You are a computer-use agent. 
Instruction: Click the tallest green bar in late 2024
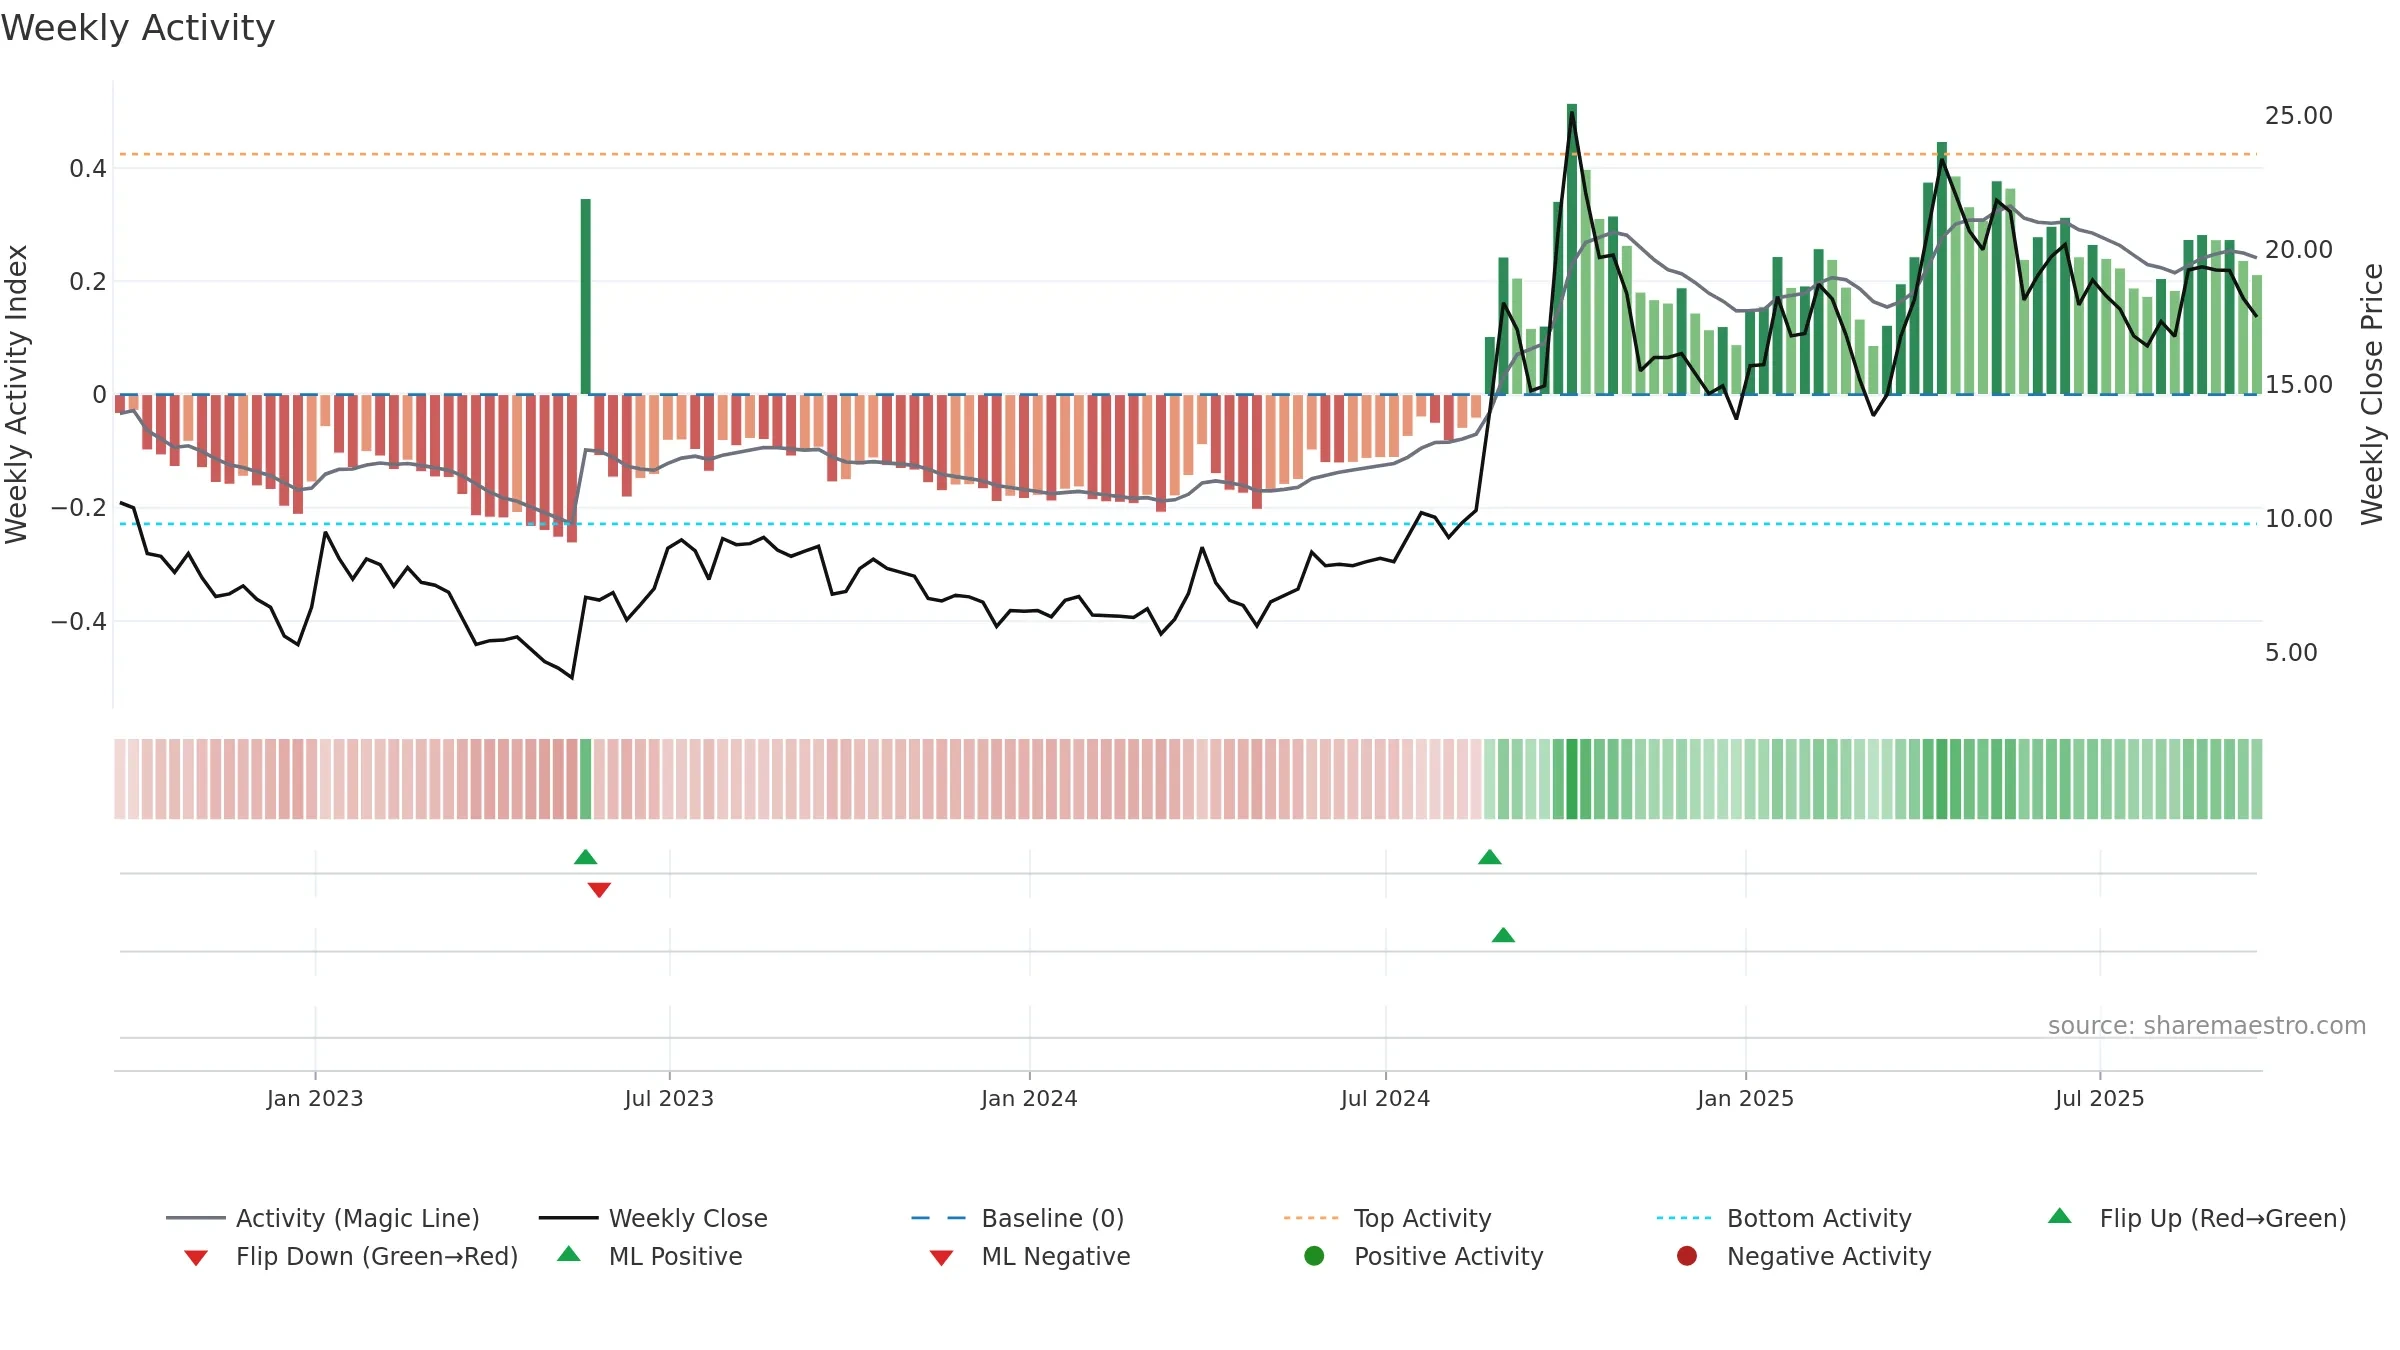[1572, 249]
